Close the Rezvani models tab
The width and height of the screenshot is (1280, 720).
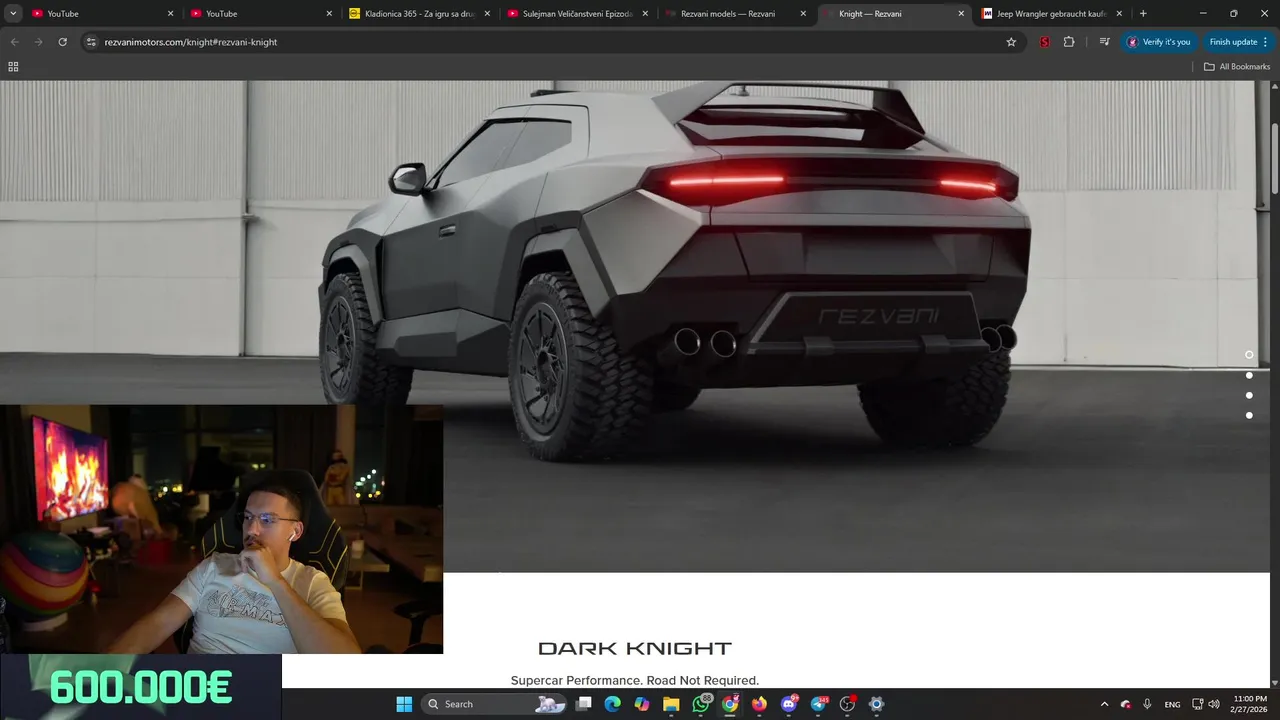(803, 14)
